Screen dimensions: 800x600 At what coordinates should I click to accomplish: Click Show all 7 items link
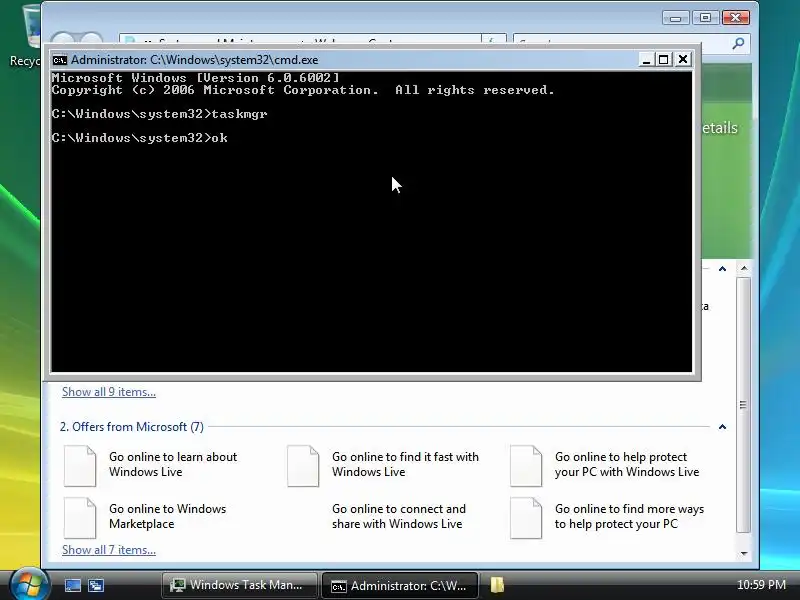109,550
